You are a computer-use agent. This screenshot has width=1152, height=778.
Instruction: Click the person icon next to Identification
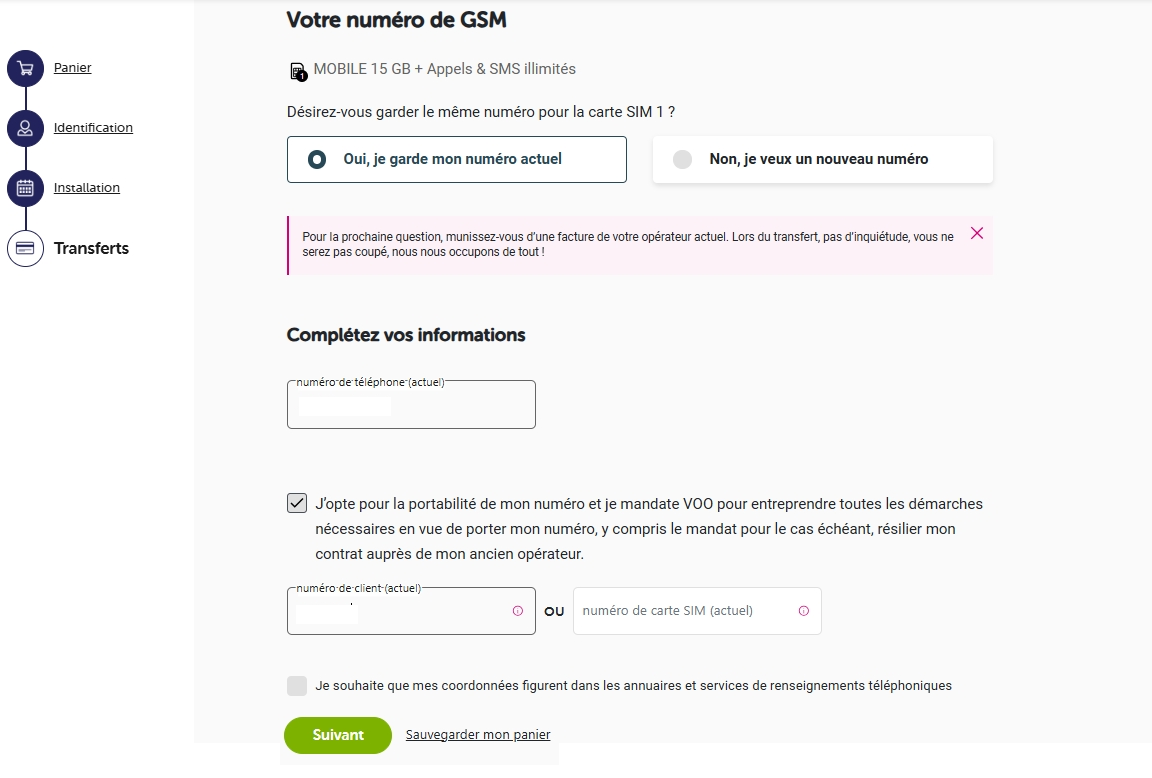(25, 127)
